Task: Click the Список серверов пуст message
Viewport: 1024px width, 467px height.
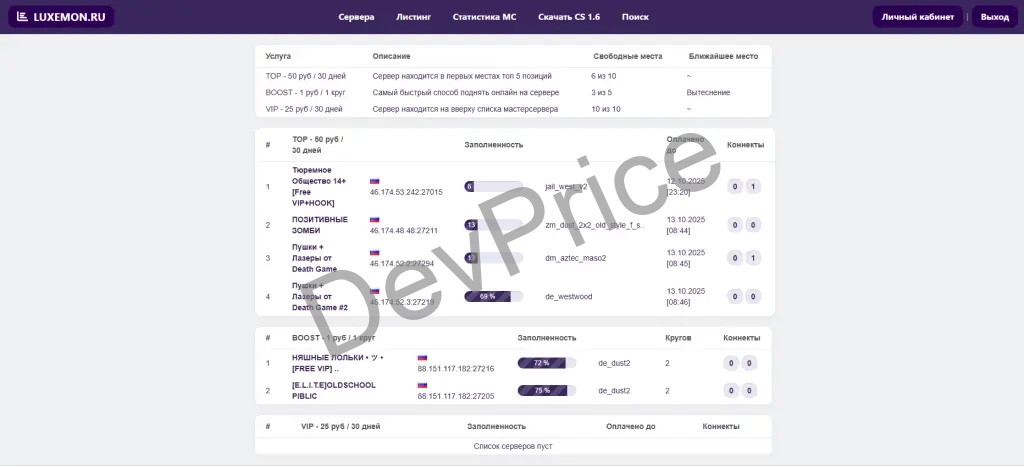Action: tap(513, 446)
